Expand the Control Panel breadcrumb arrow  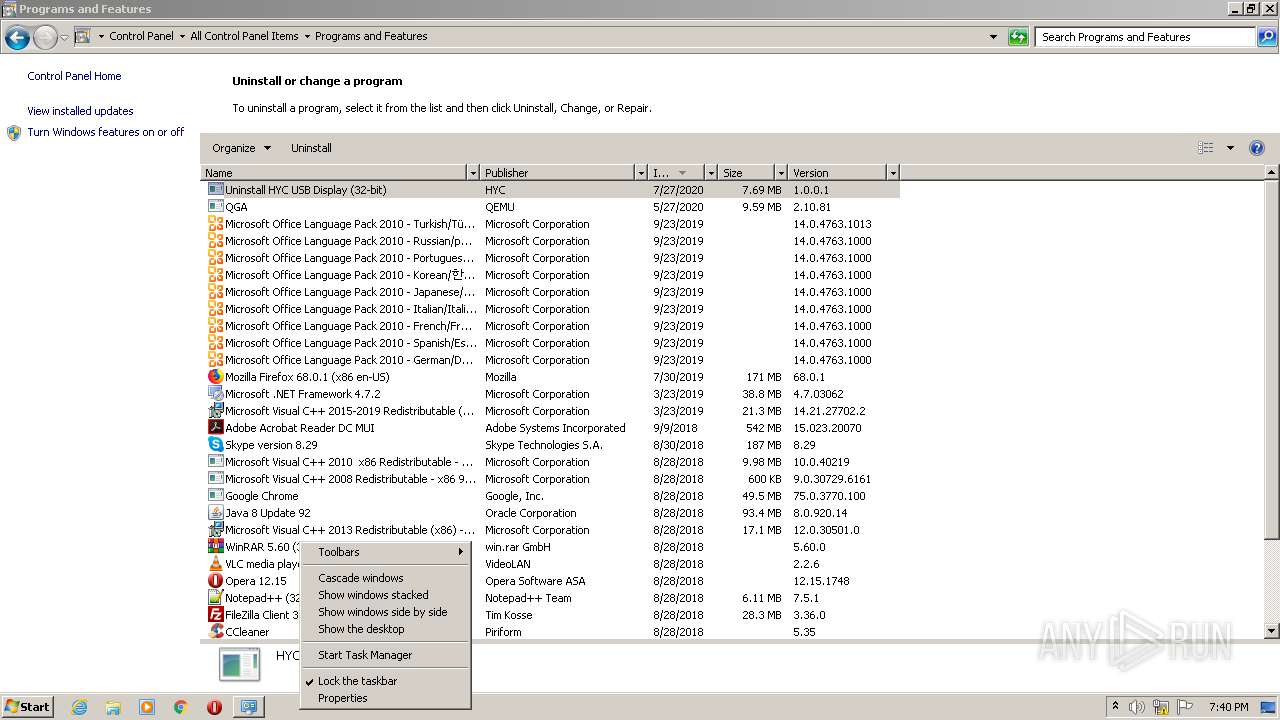coord(182,36)
